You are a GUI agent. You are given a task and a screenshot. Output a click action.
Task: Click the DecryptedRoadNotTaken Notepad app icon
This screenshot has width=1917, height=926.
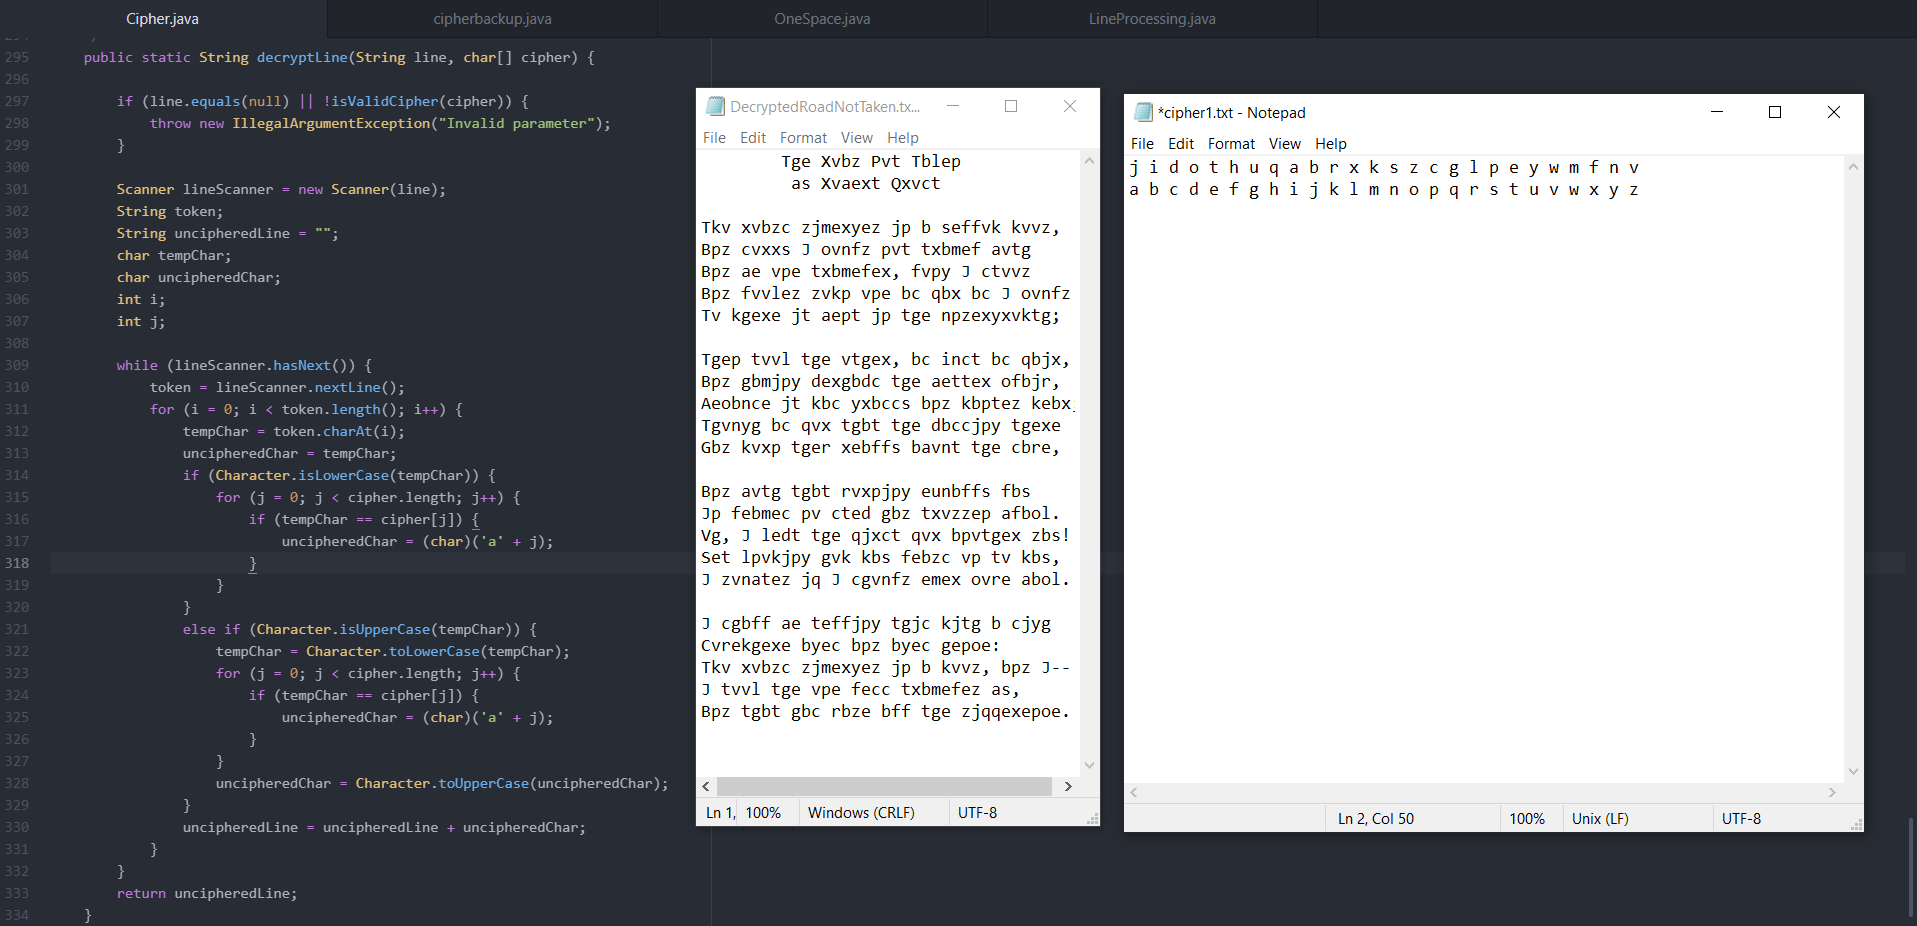pos(715,106)
